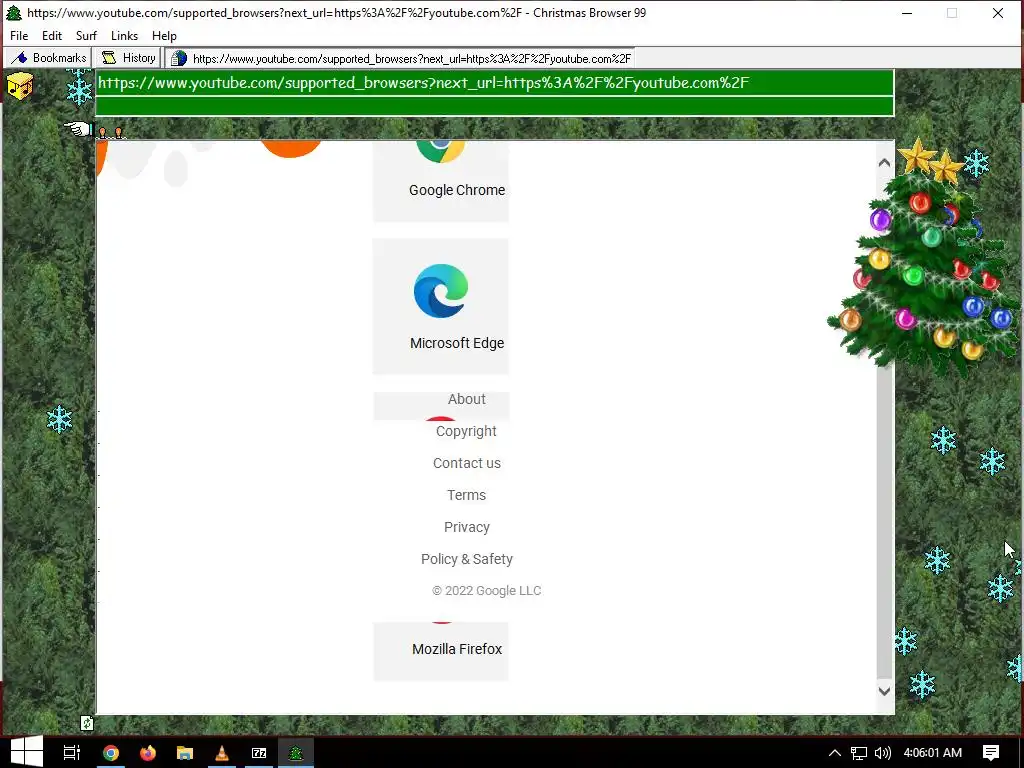
Task: Open Firefox from the taskbar
Action: tap(148, 753)
